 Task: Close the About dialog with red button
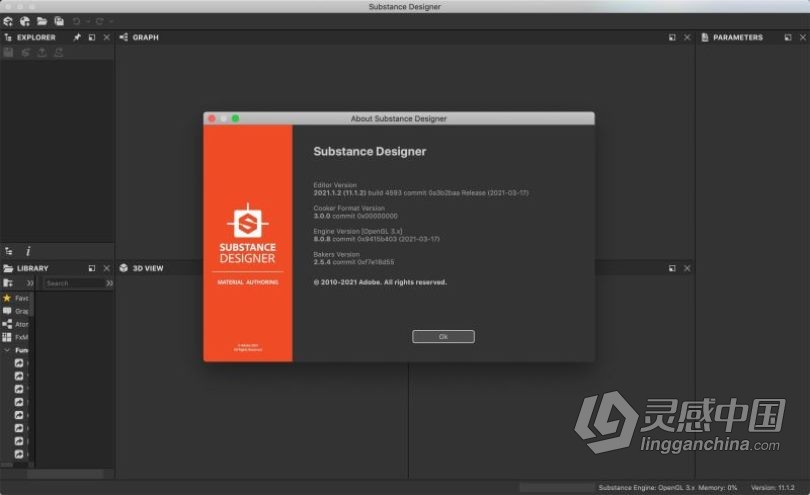tap(212, 118)
